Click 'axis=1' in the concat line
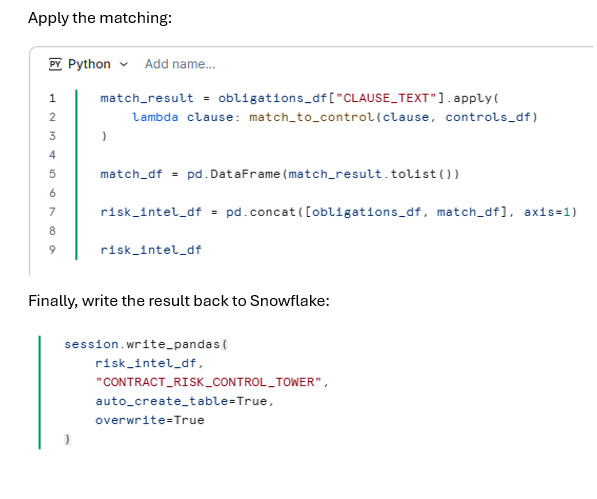Viewport: 597px width, 499px height. 547,212
